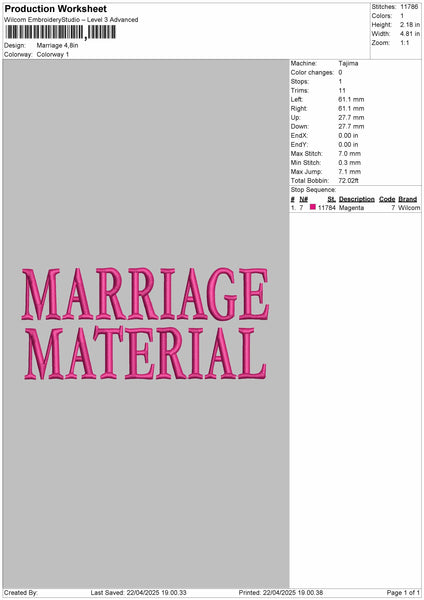Screen dimensions: 424x600
Task: Click the Stitches value 11786
Action: pos(409,7)
